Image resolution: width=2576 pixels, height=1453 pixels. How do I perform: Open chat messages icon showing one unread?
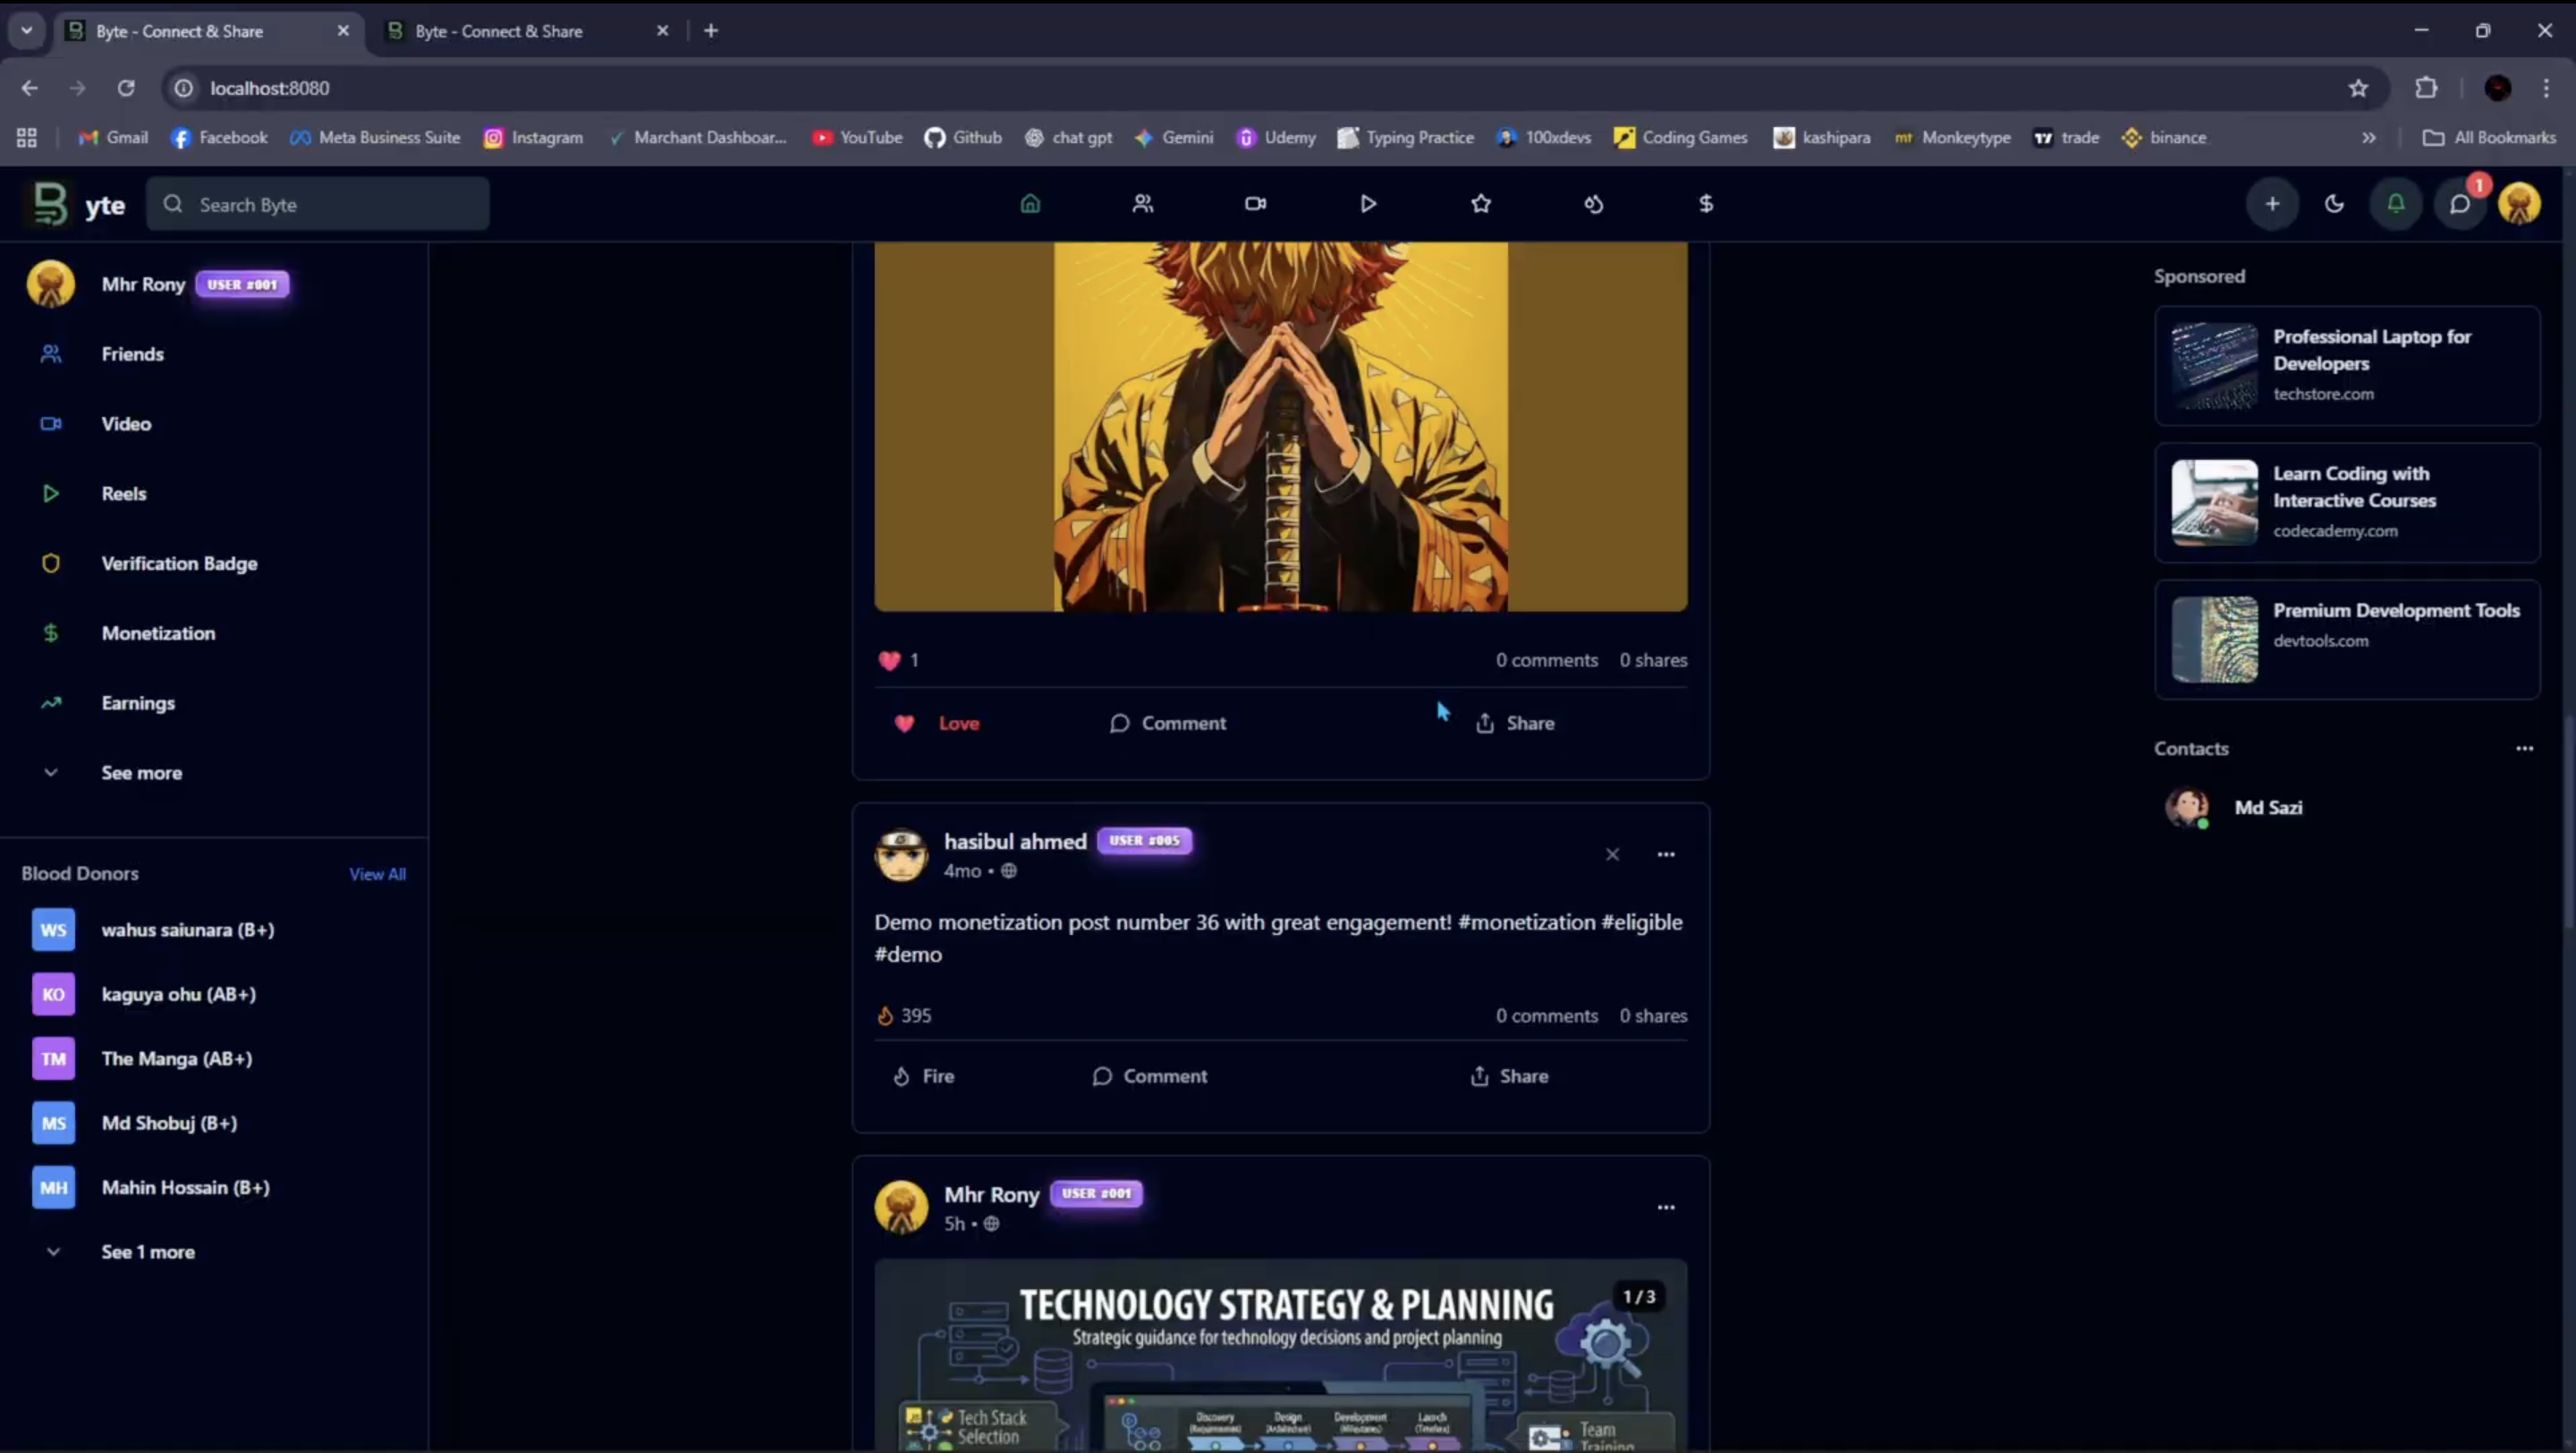[2460, 203]
